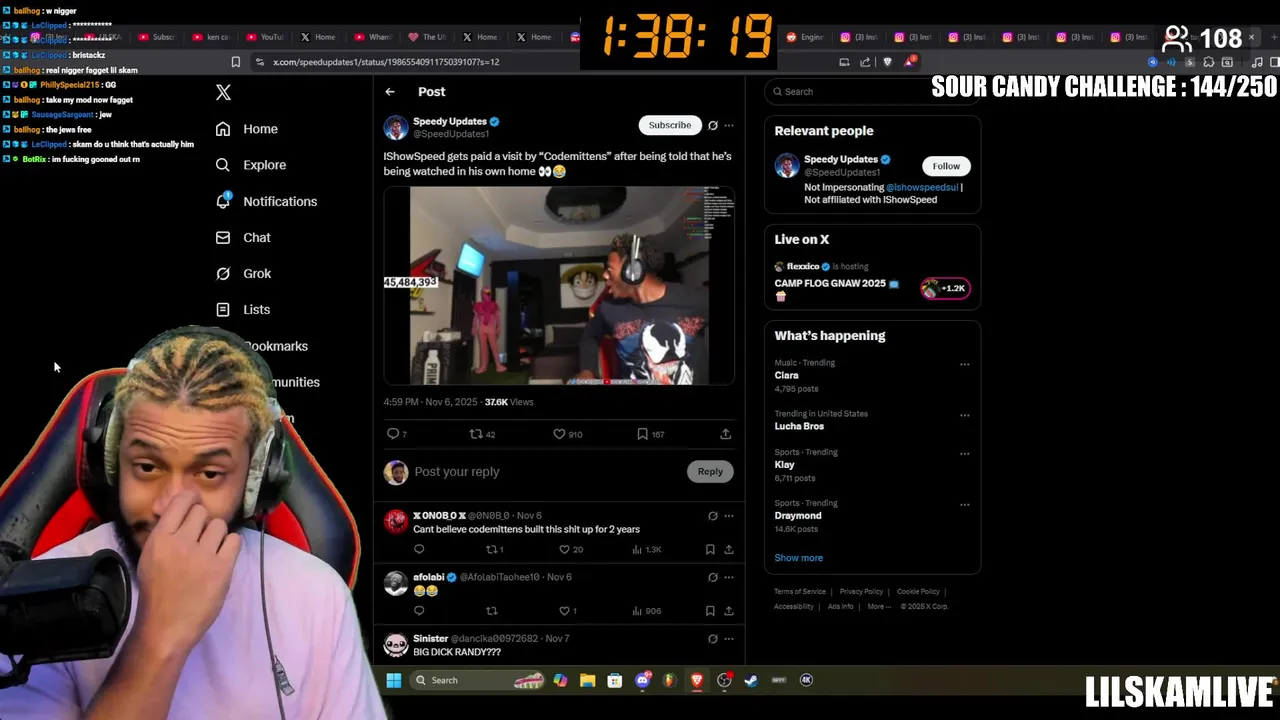Go to Home in X sidebar

[247, 129]
